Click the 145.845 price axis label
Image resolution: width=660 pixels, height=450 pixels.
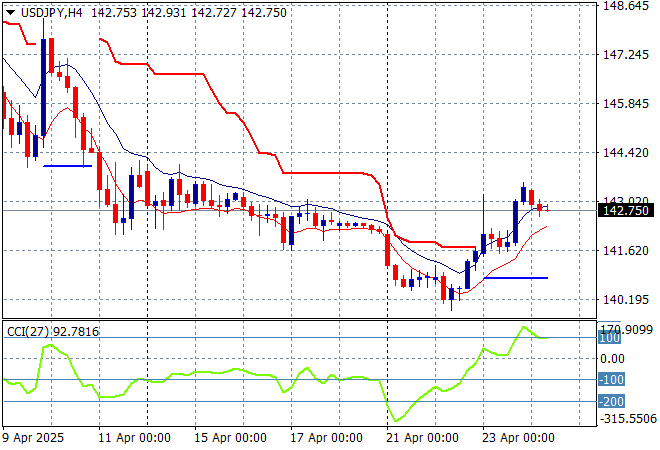click(x=626, y=104)
